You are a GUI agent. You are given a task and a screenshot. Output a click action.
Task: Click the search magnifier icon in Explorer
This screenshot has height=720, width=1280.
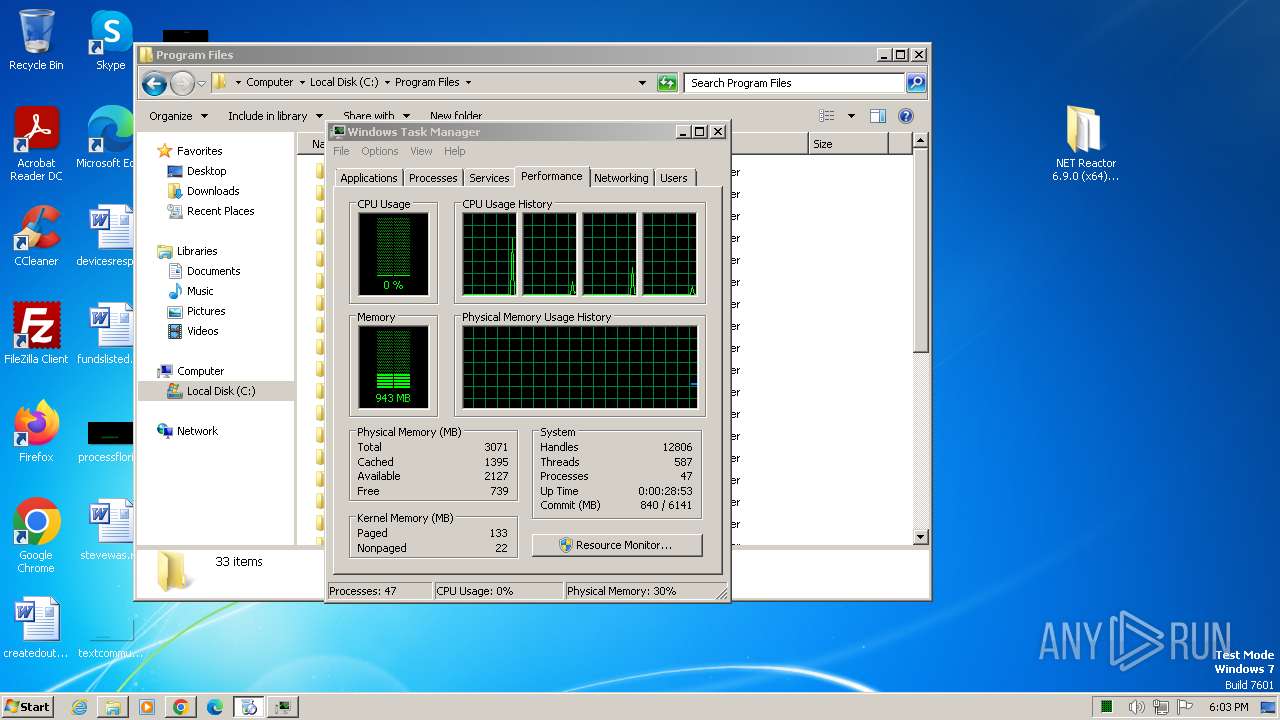(916, 83)
